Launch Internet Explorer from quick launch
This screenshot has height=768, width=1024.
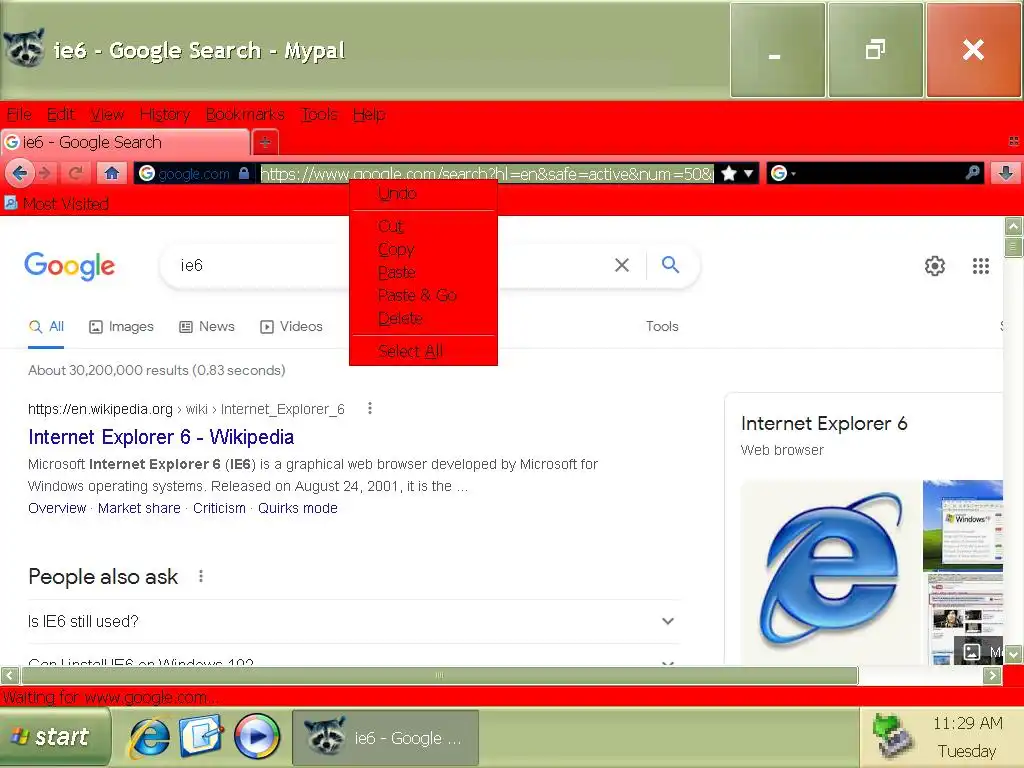tap(150, 737)
